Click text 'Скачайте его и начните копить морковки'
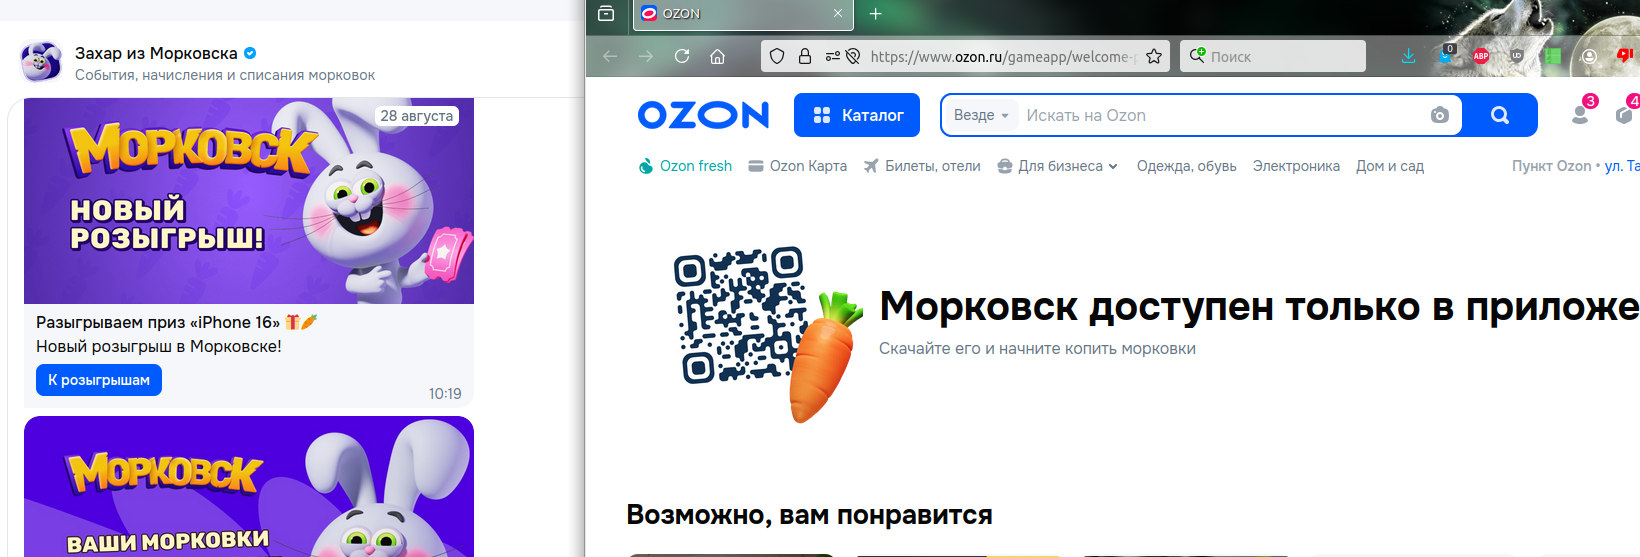The height and width of the screenshot is (557, 1640). pyautogui.click(x=1037, y=349)
